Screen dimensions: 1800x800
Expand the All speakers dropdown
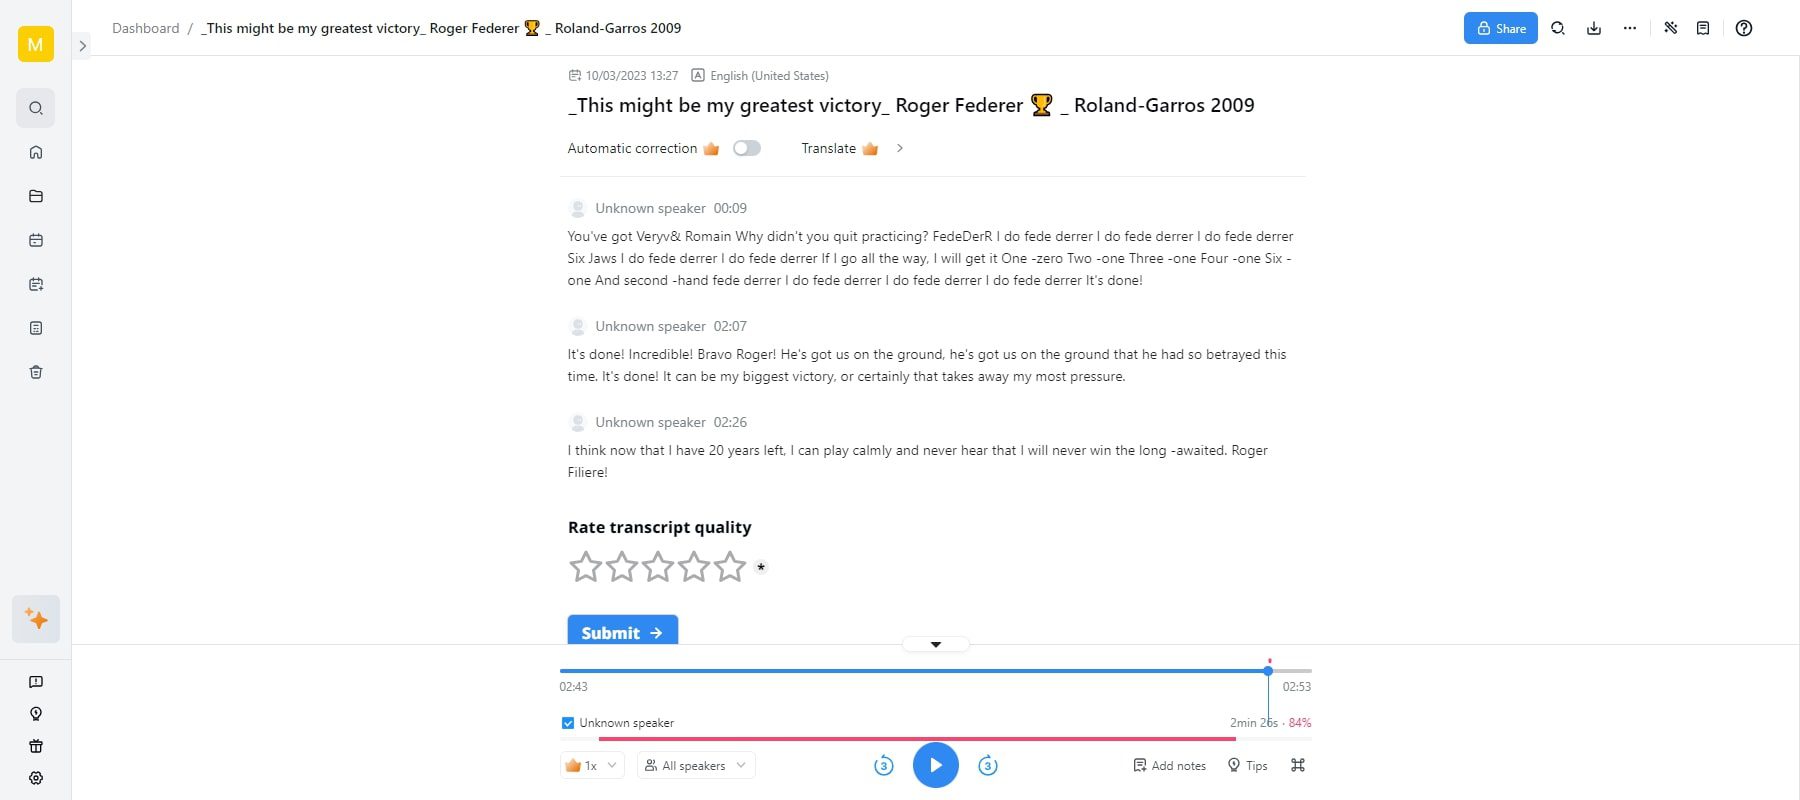(695, 765)
